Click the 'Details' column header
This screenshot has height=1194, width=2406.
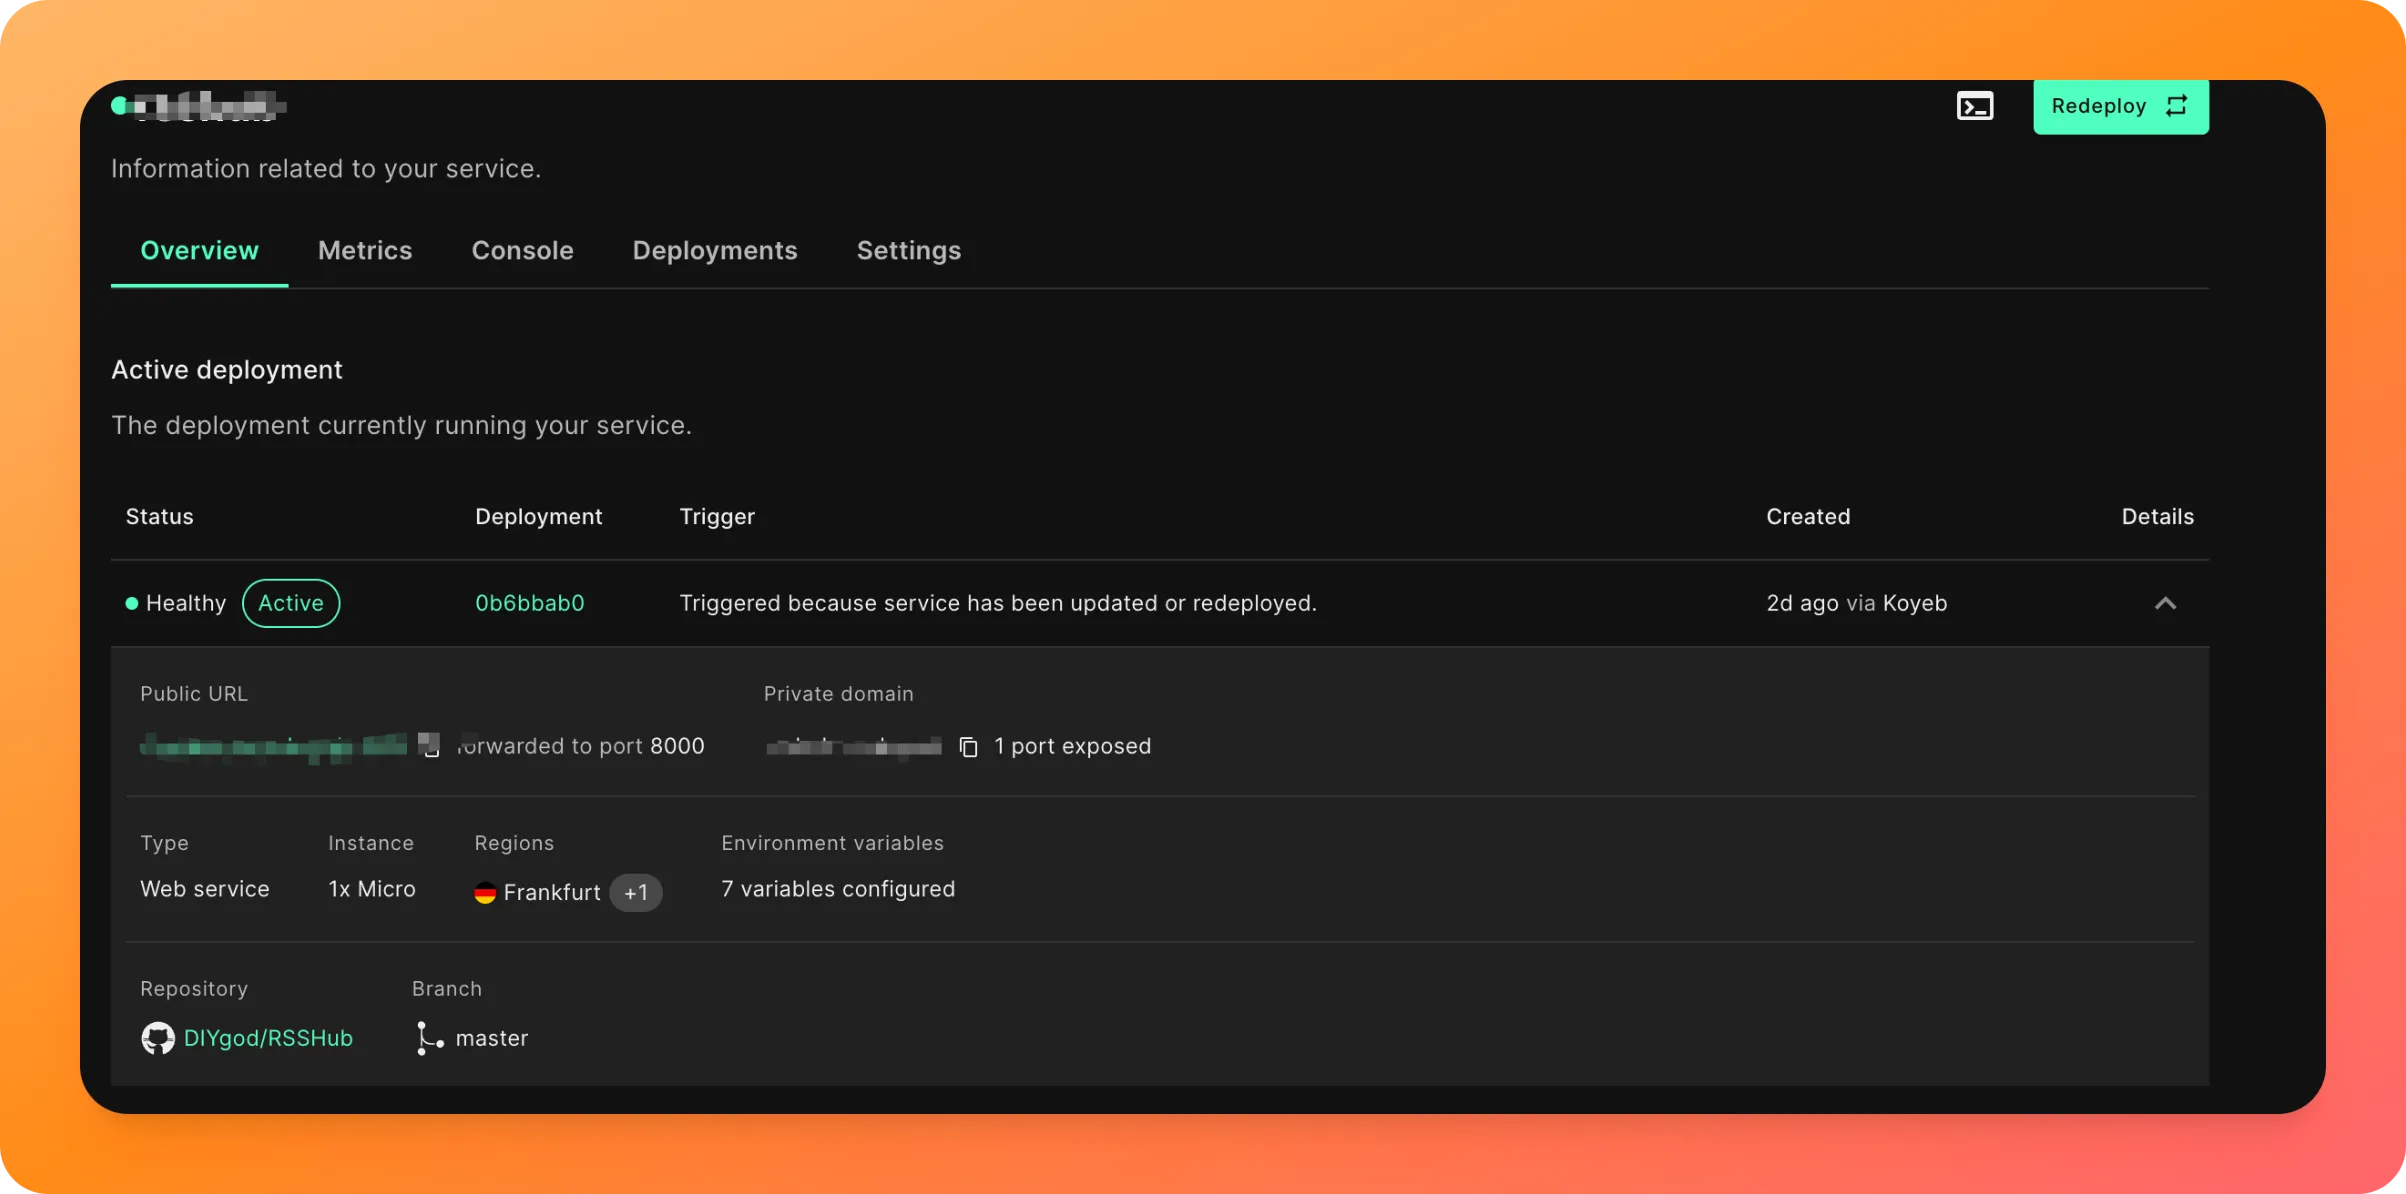[2158, 516]
